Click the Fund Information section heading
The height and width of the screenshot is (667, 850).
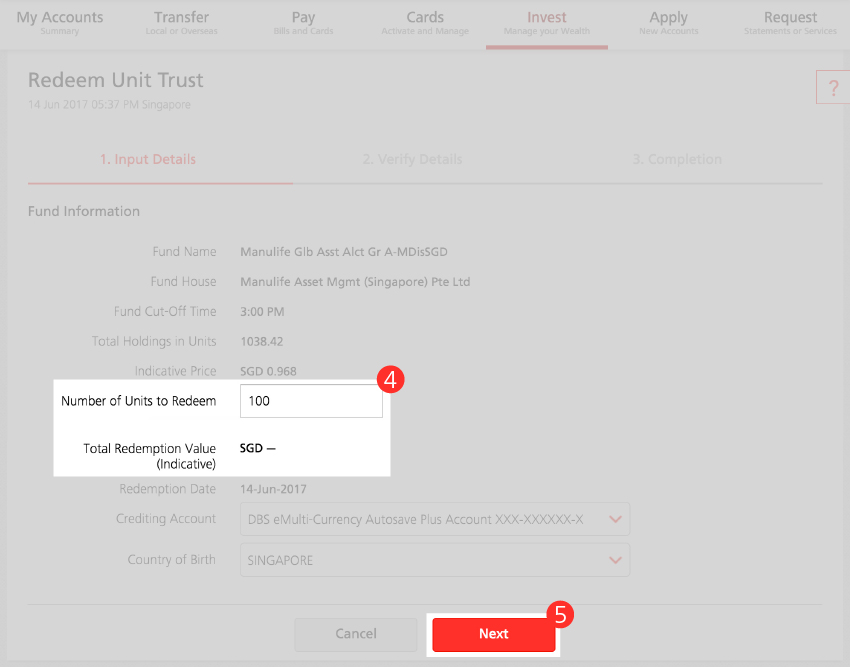point(83,211)
